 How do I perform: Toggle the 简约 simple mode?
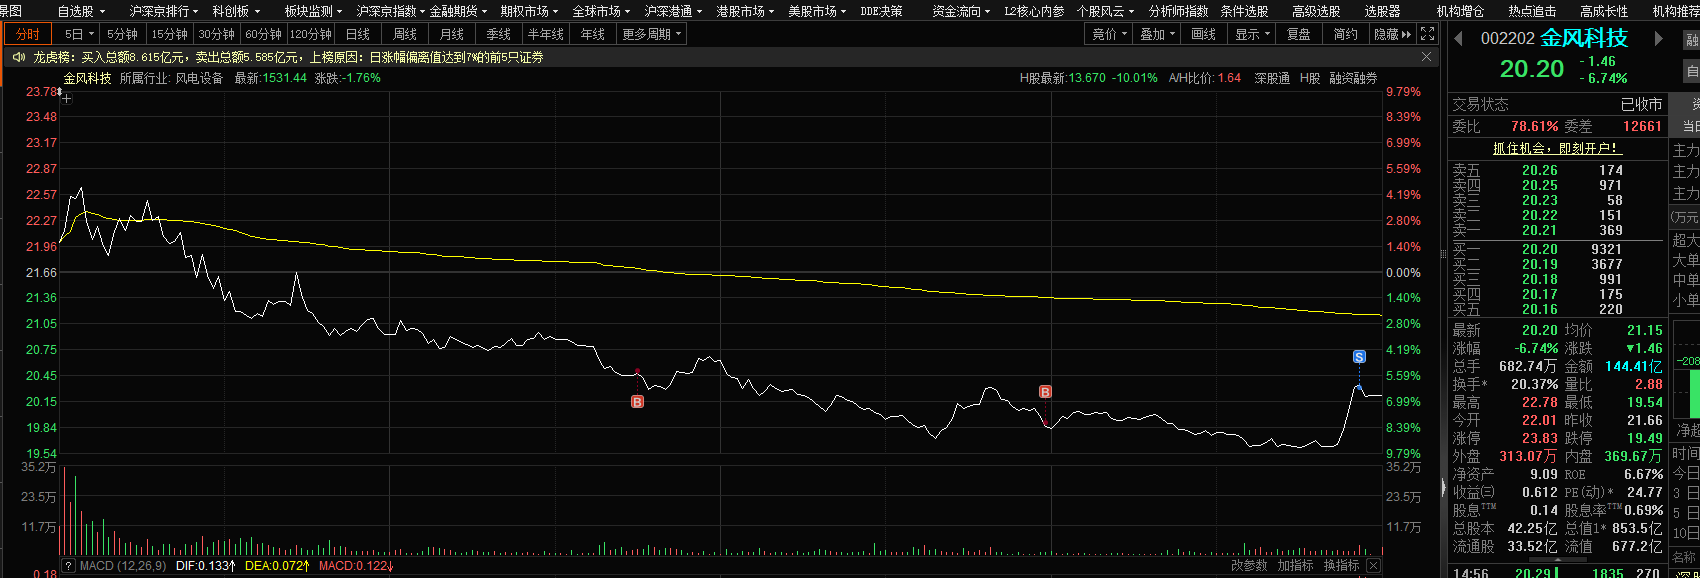click(x=1346, y=34)
